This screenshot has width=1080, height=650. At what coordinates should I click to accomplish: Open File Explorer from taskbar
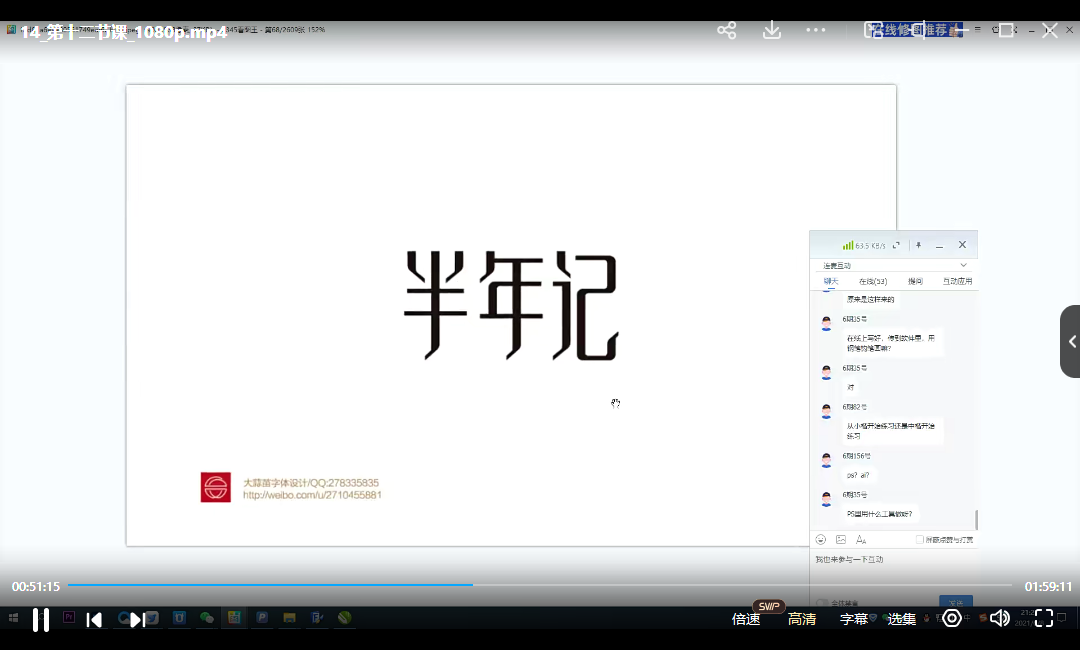(289, 618)
